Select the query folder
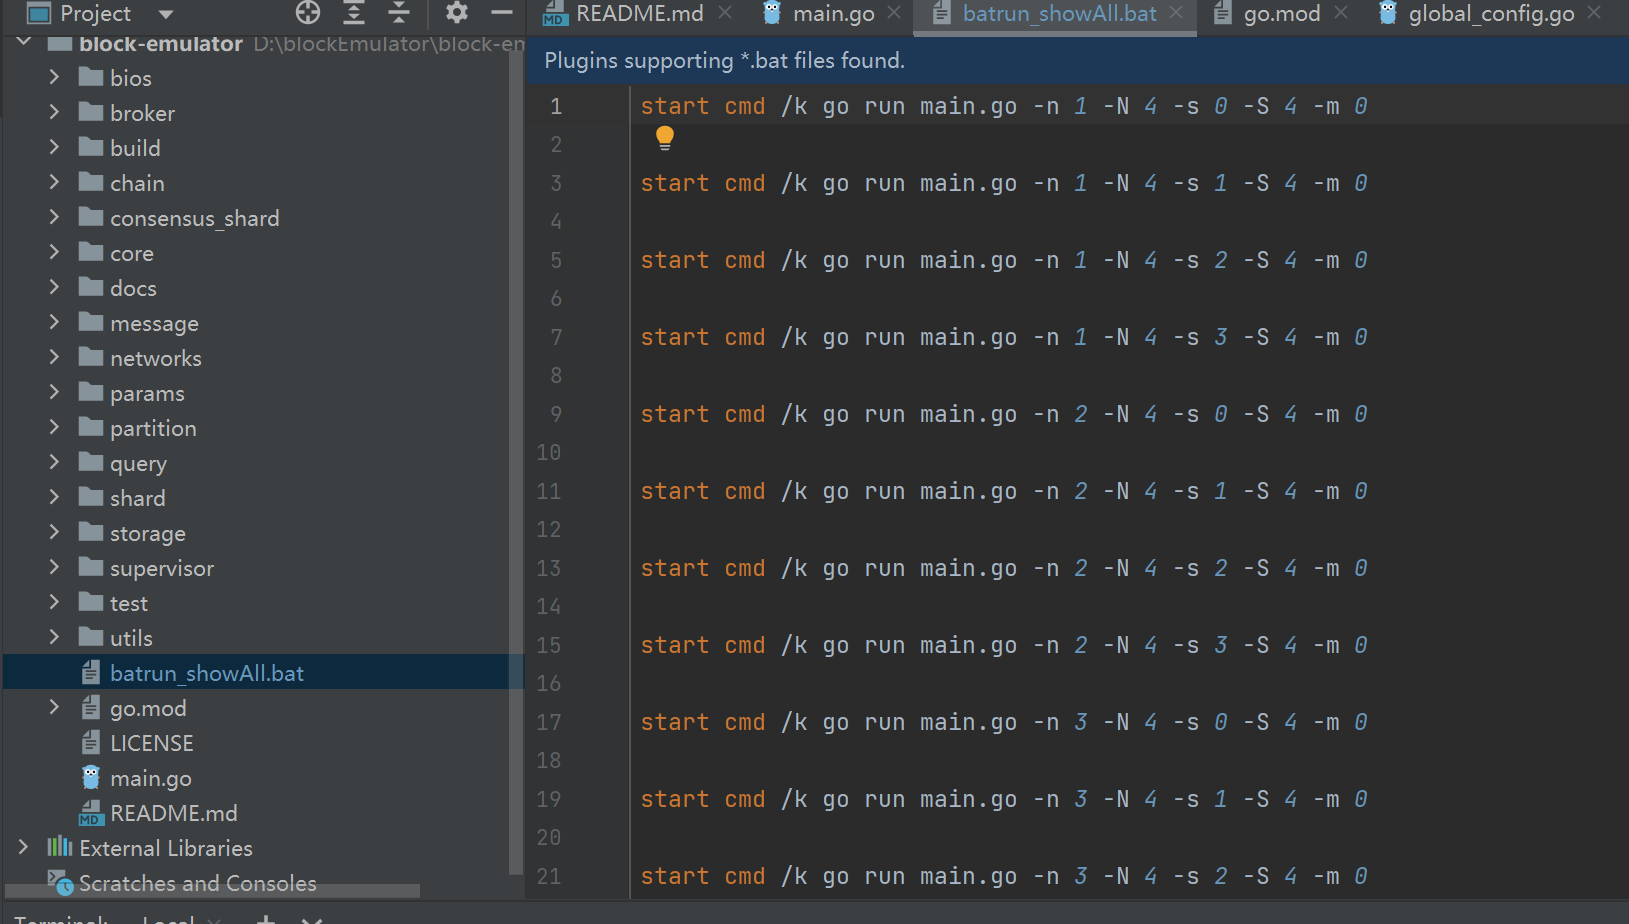Viewport: 1629px width, 924px height. coord(138,463)
